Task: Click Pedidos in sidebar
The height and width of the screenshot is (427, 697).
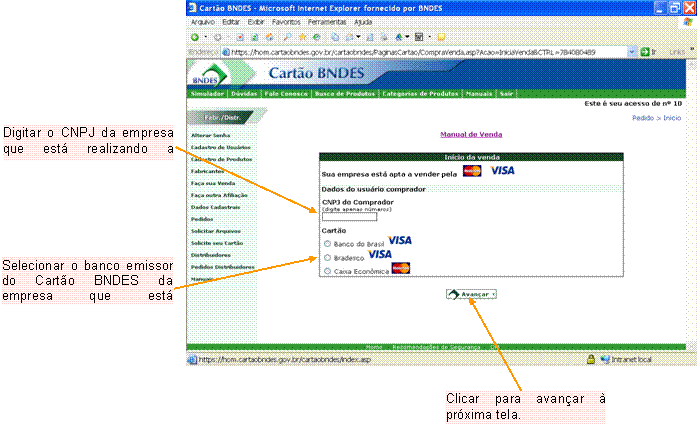Action: (x=202, y=219)
